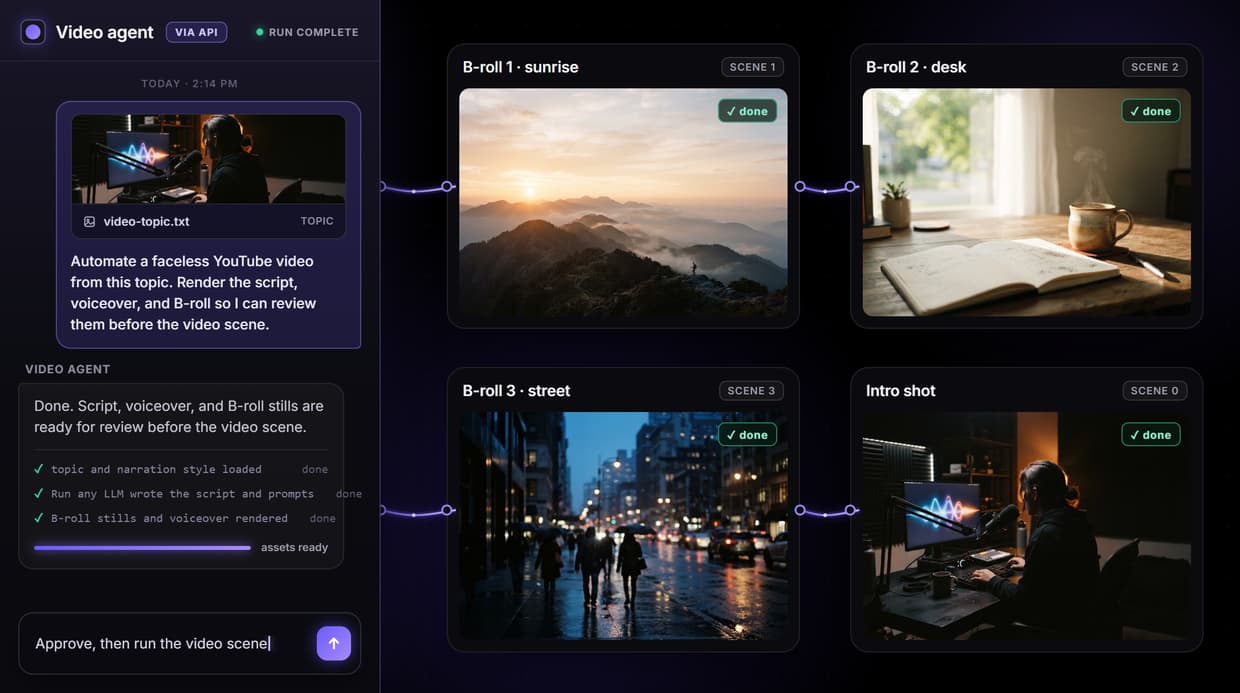Screen dimensions: 1240x693
Task: Click the 'TODAY · 2:14 PM' timestamp
Action: [189, 84]
